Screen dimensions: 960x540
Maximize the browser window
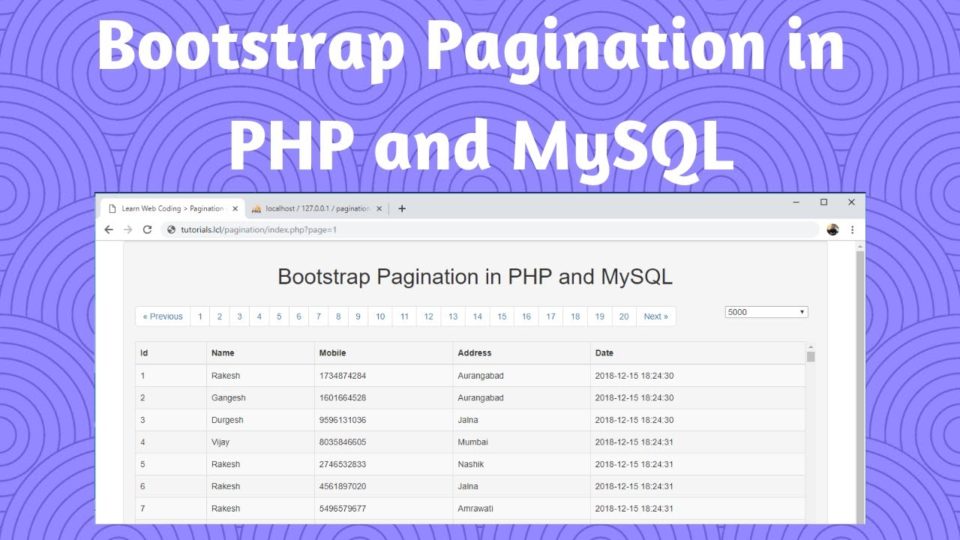click(x=823, y=202)
